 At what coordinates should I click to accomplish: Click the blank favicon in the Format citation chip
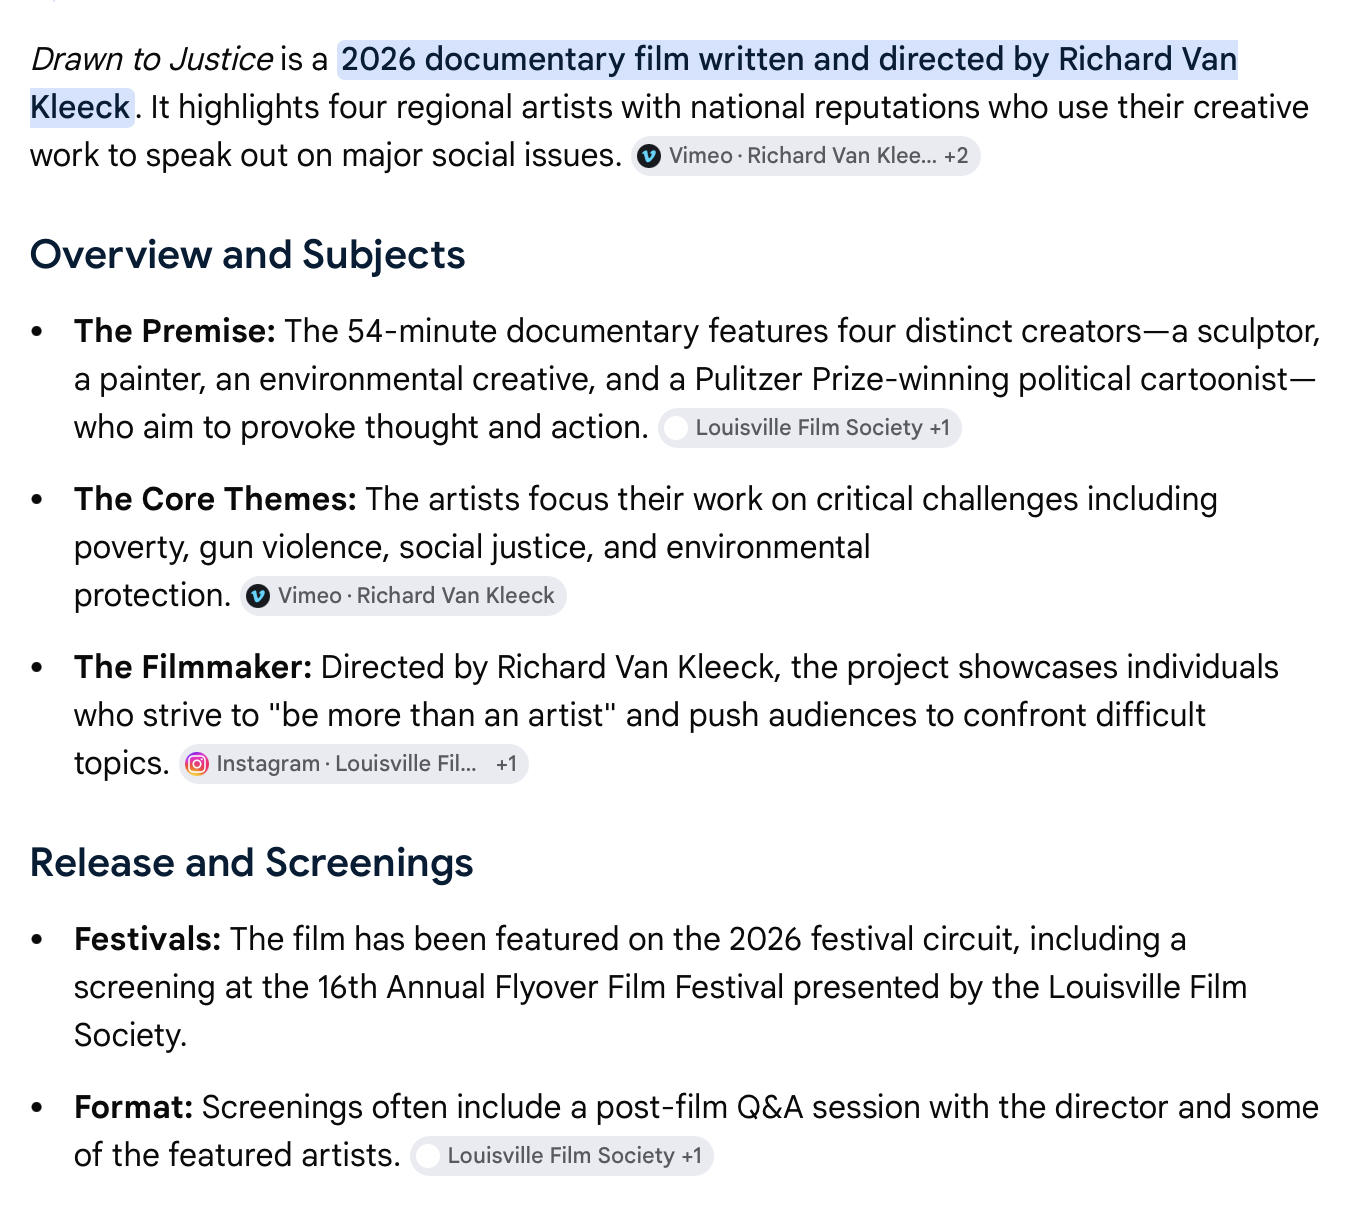(x=428, y=1156)
